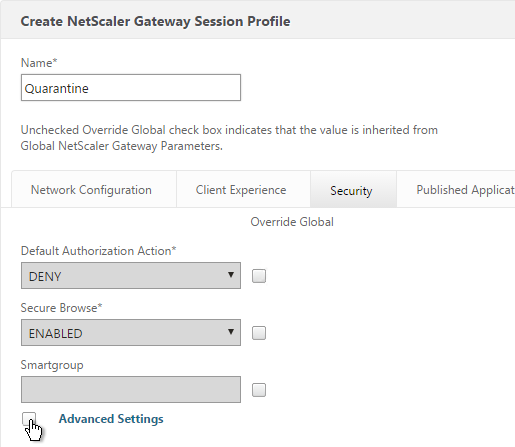Toggle the Advanced Settings checkbox
The width and height of the screenshot is (515, 447).
(29, 419)
